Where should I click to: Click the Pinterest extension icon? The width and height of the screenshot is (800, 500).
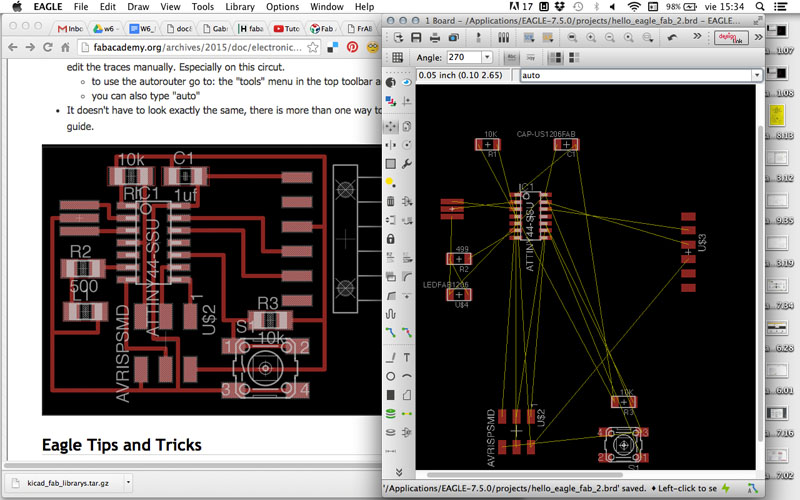(x=353, y=47)
